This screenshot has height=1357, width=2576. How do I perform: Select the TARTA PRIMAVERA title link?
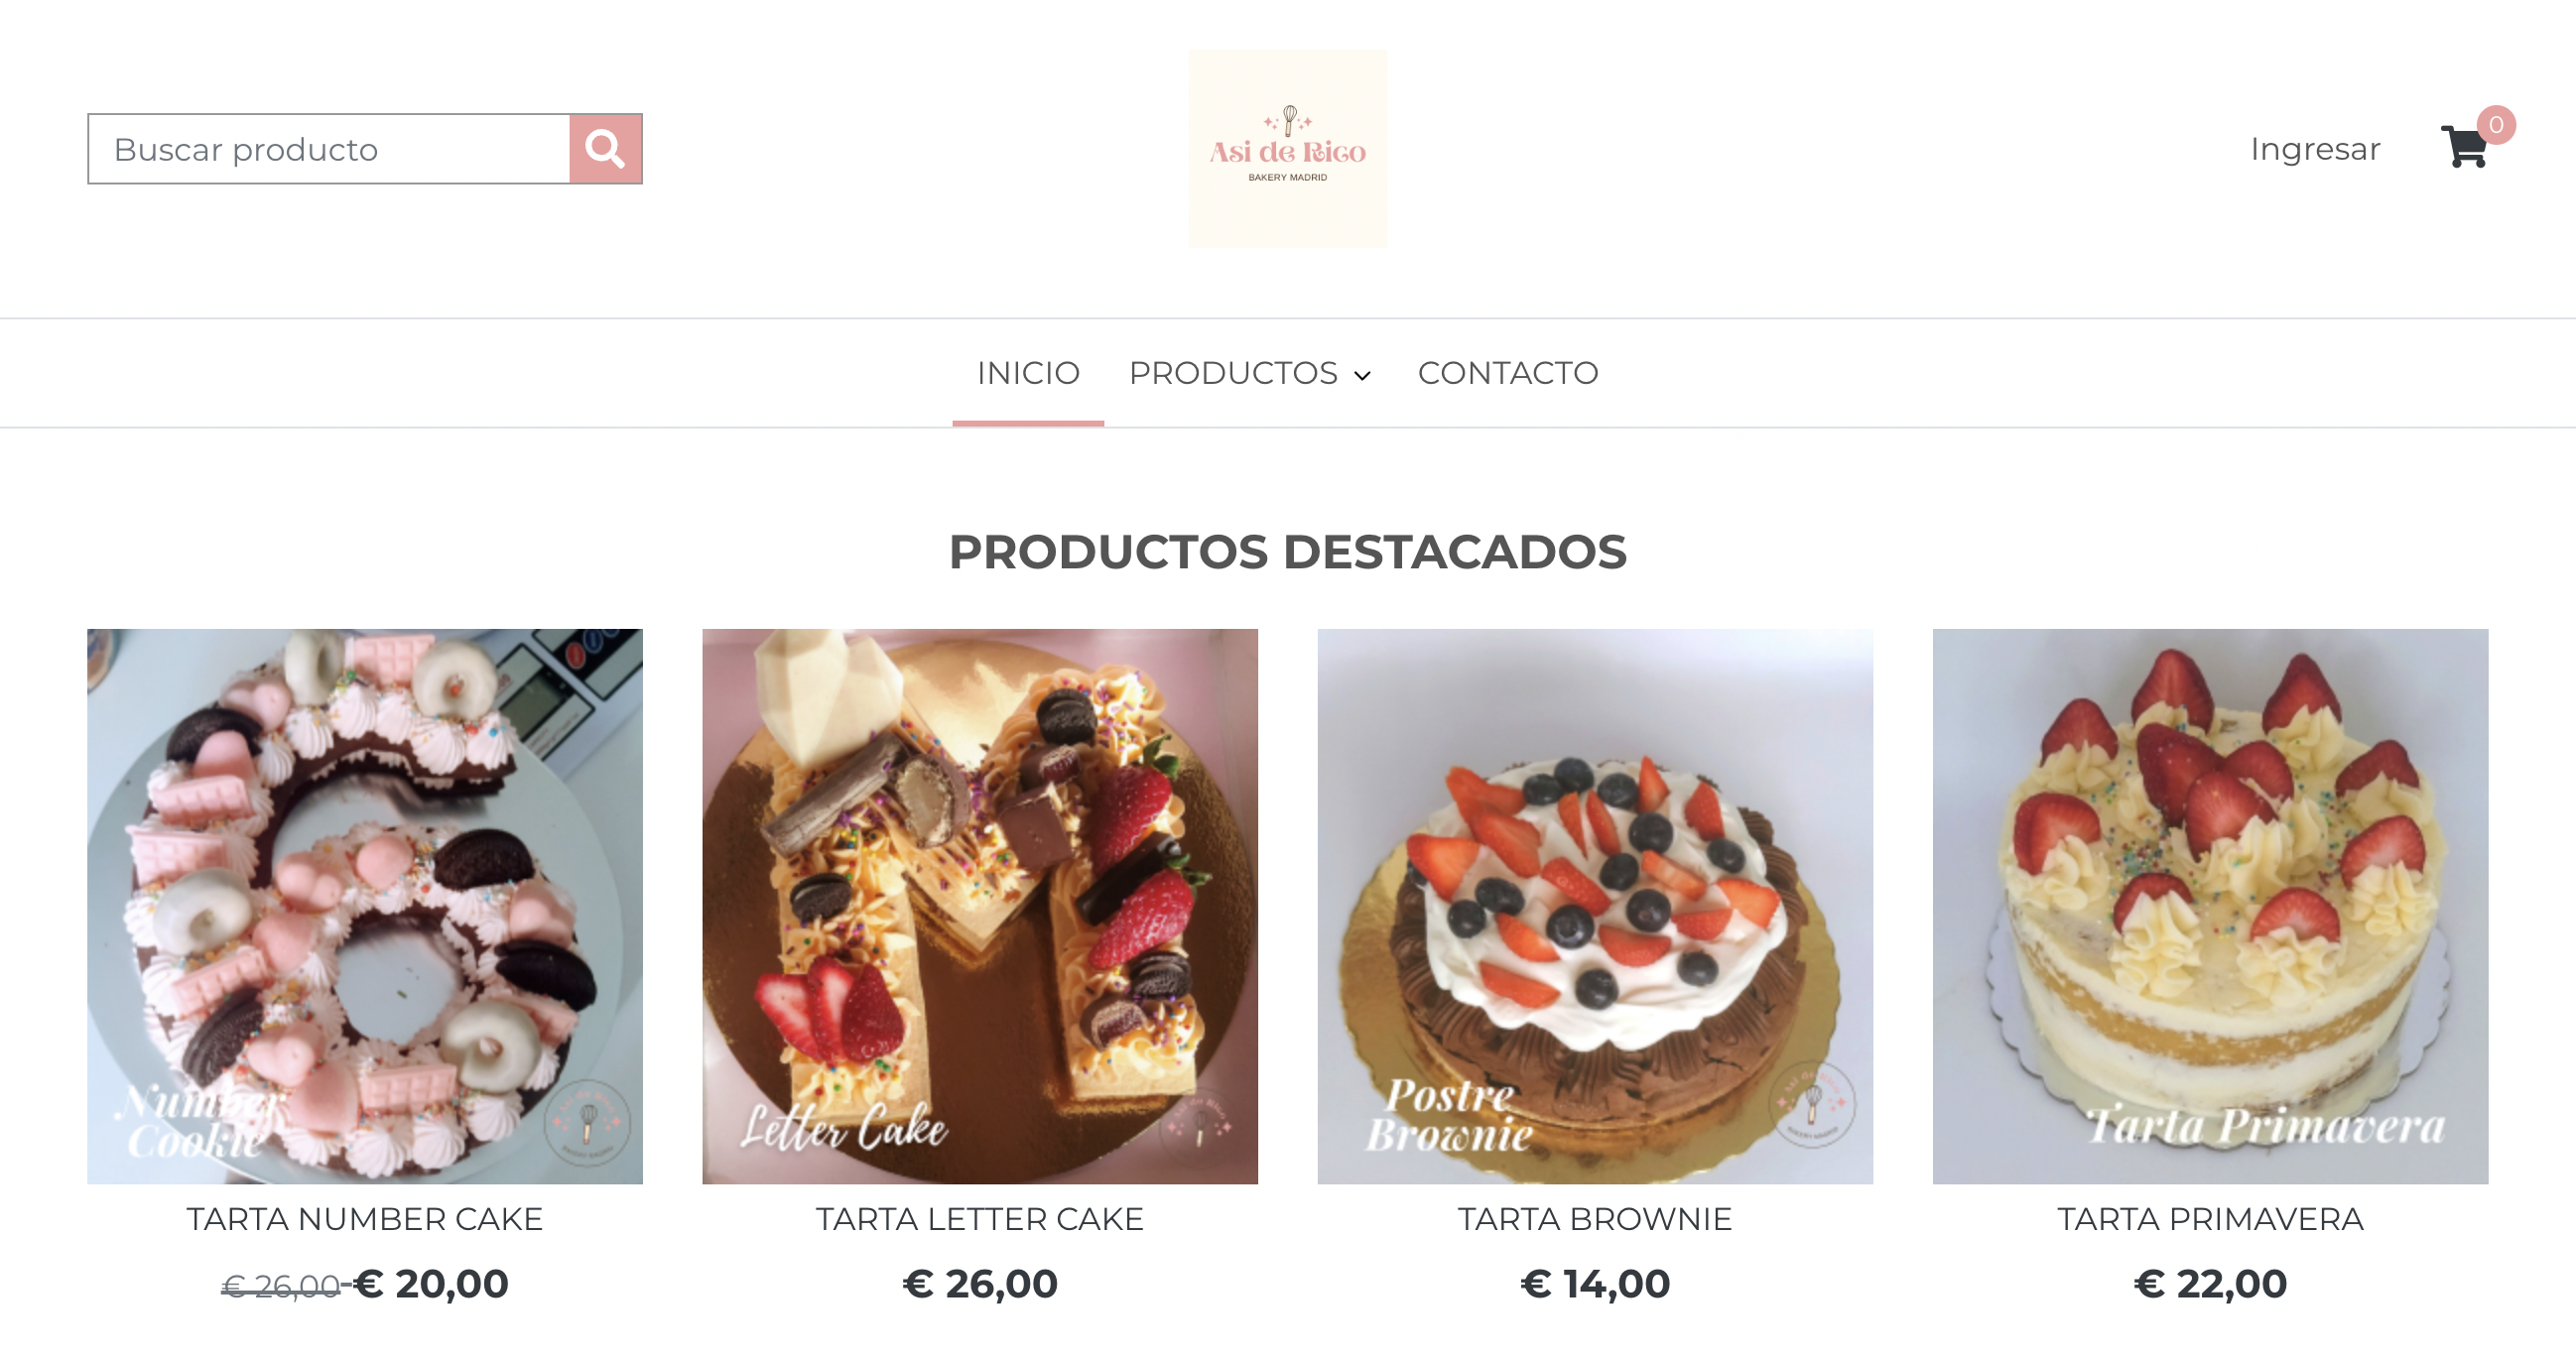pos(2210,1219)
